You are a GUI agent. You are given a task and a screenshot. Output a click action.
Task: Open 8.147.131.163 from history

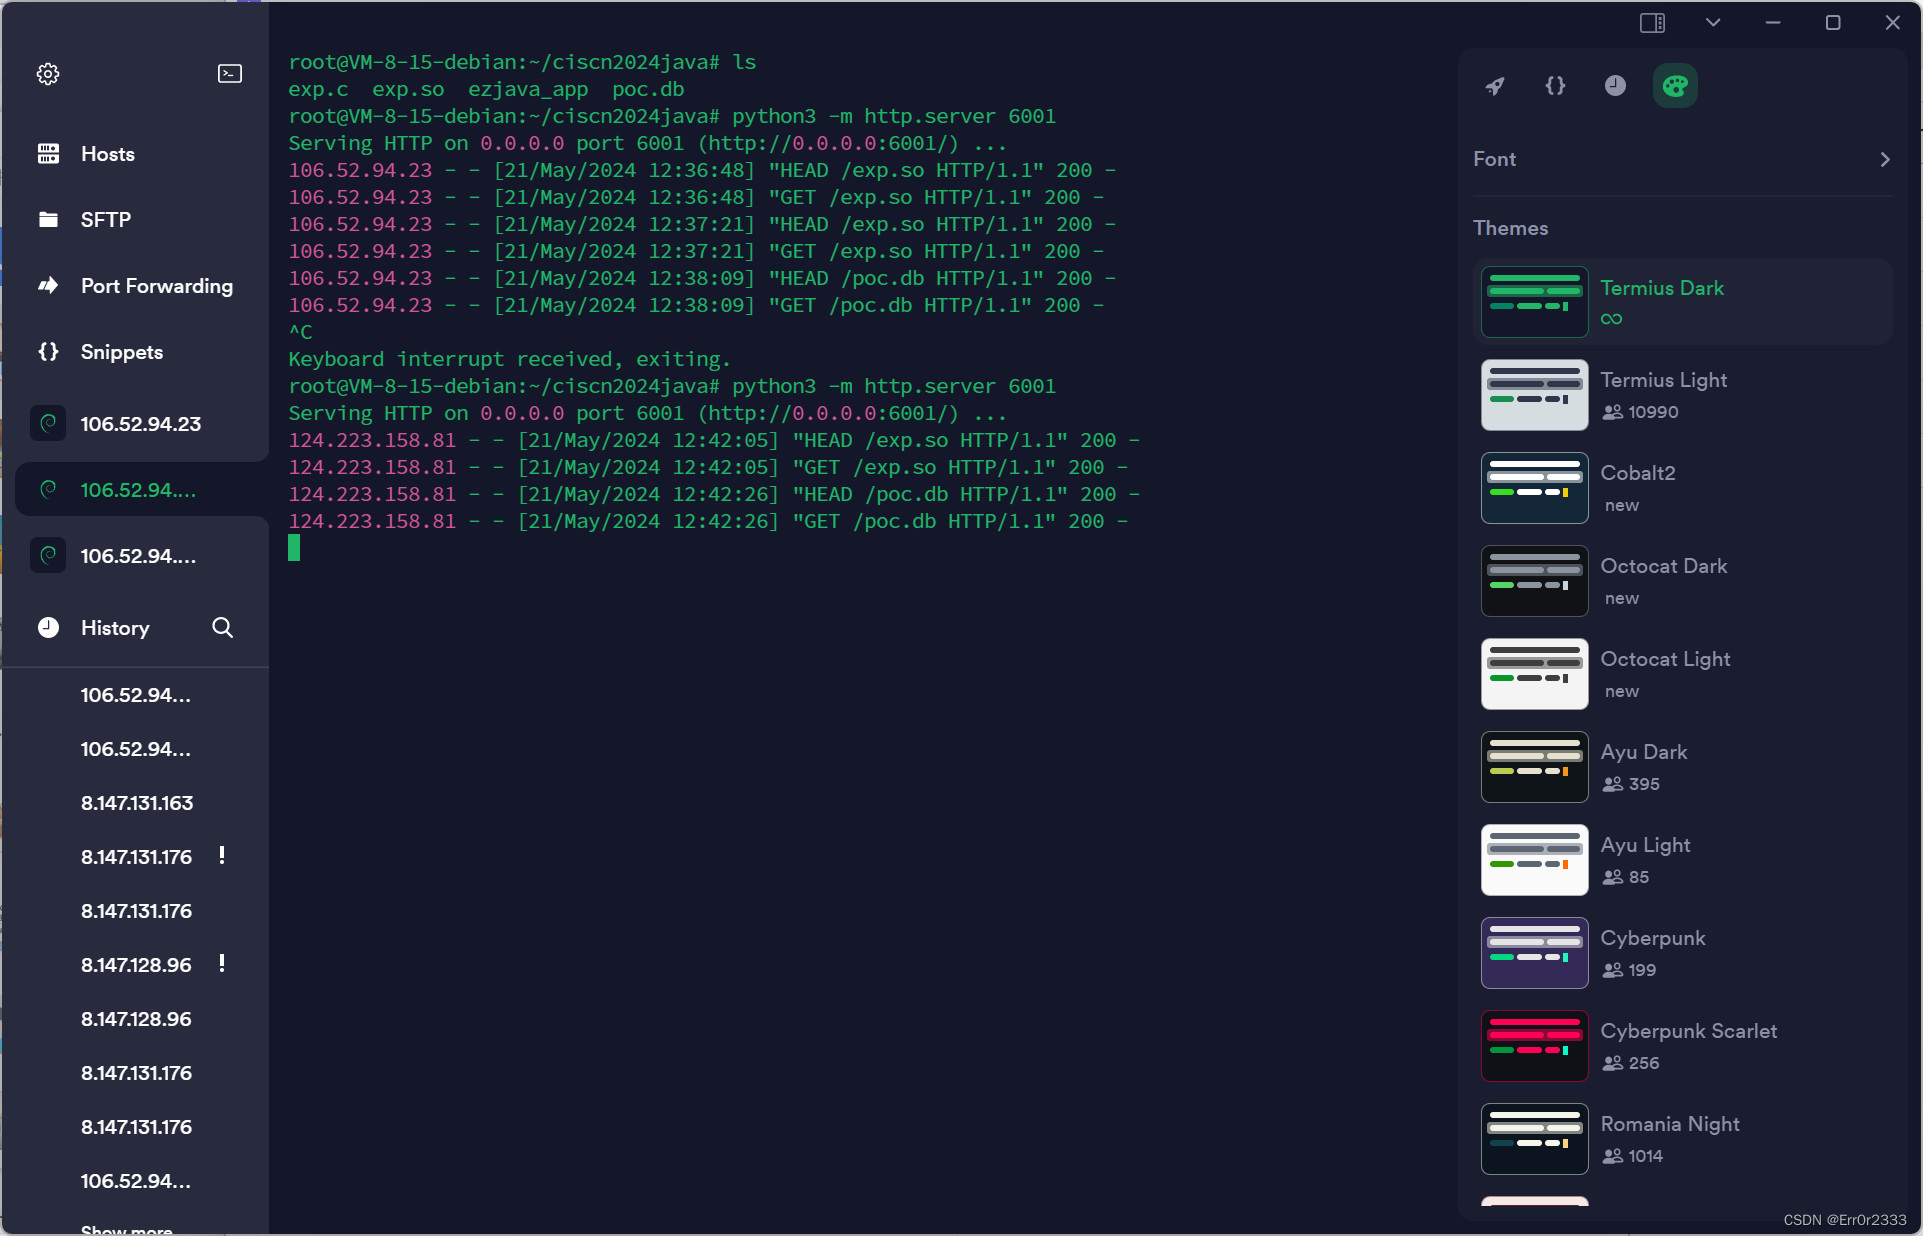pyautogui.click(x=137, y=803)
